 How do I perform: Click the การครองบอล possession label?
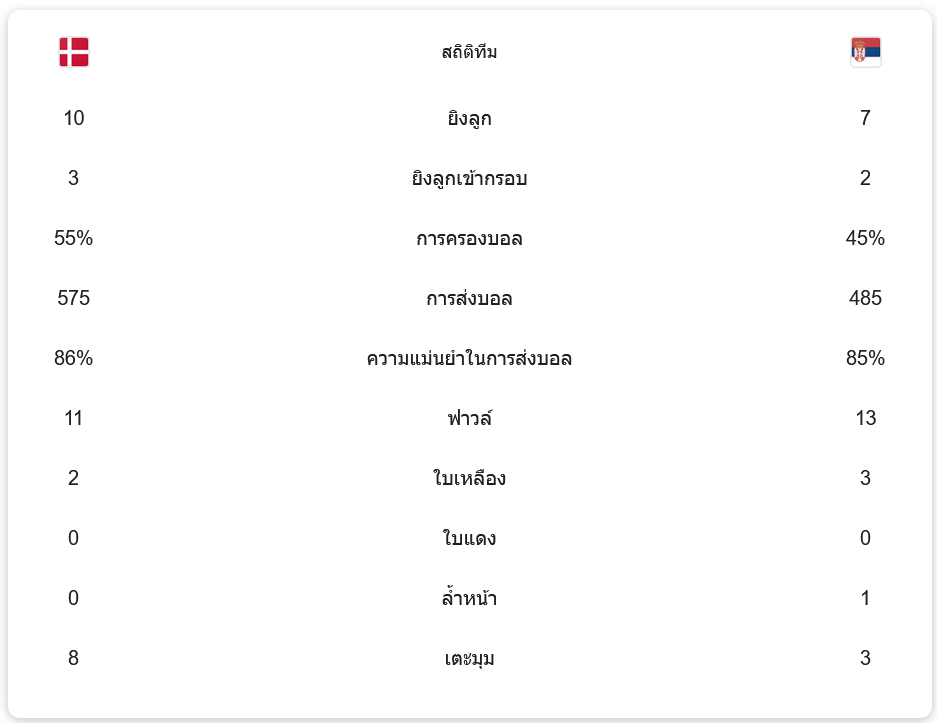[469, 239]
